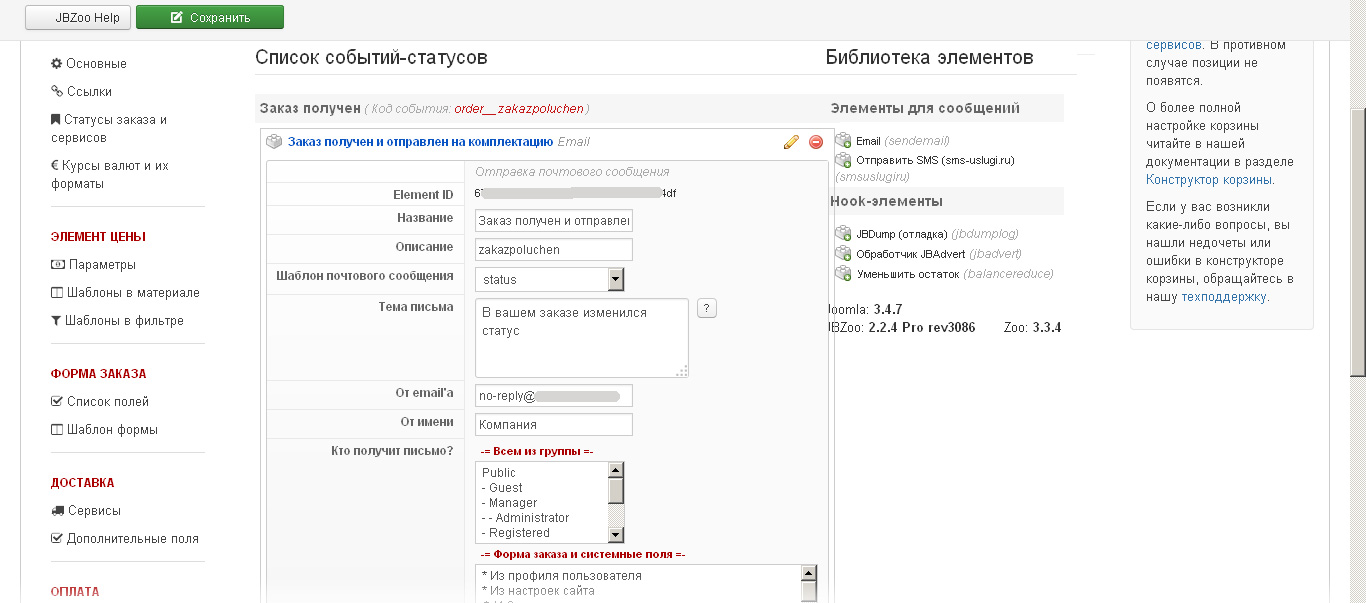This screenshot has width=1366, height=603.
Task: Go to Список полей in the order form section
Action: 107,402
